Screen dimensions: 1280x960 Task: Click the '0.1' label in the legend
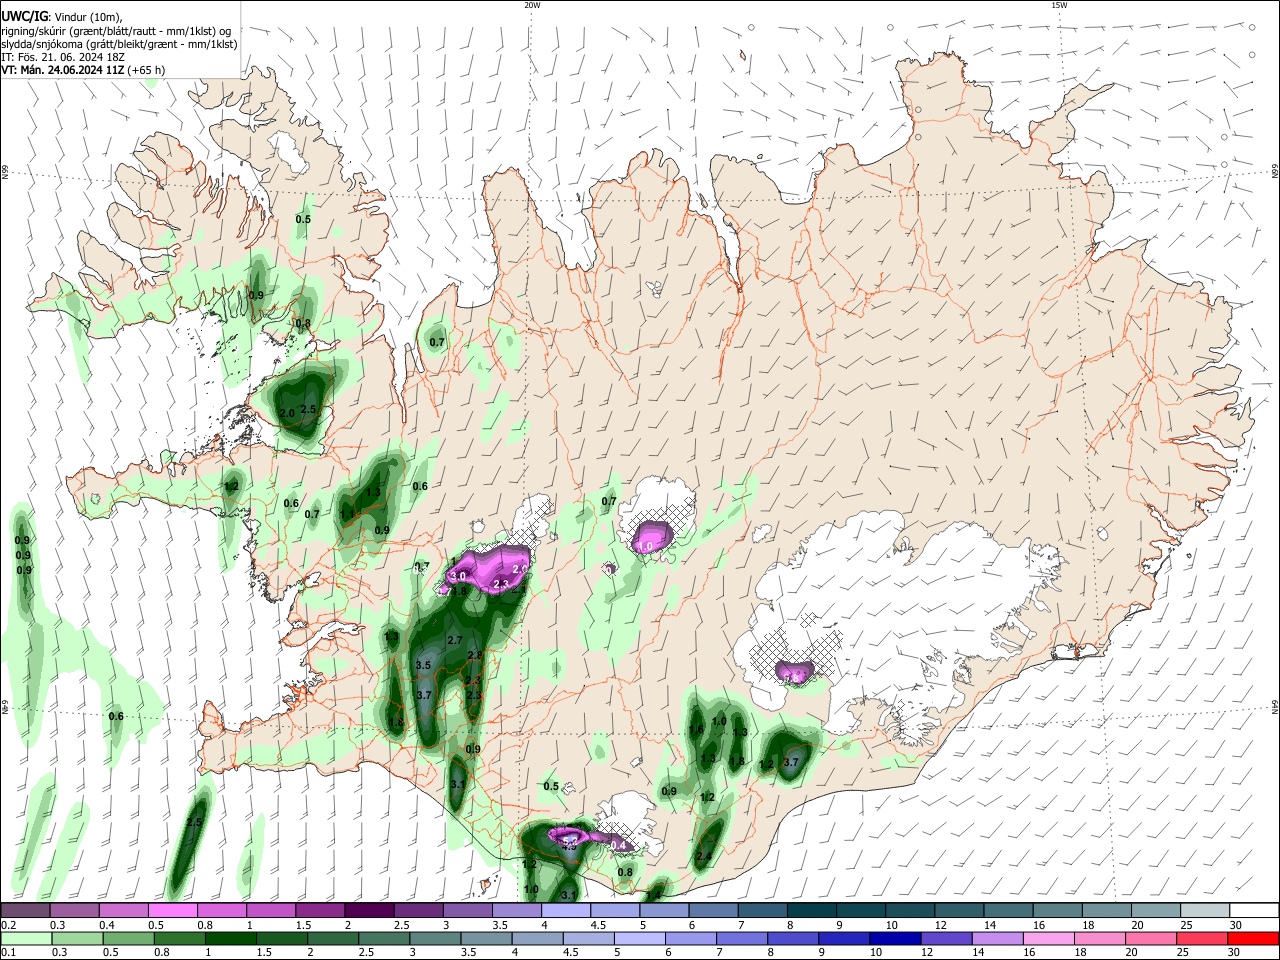[x=8, y=952]
